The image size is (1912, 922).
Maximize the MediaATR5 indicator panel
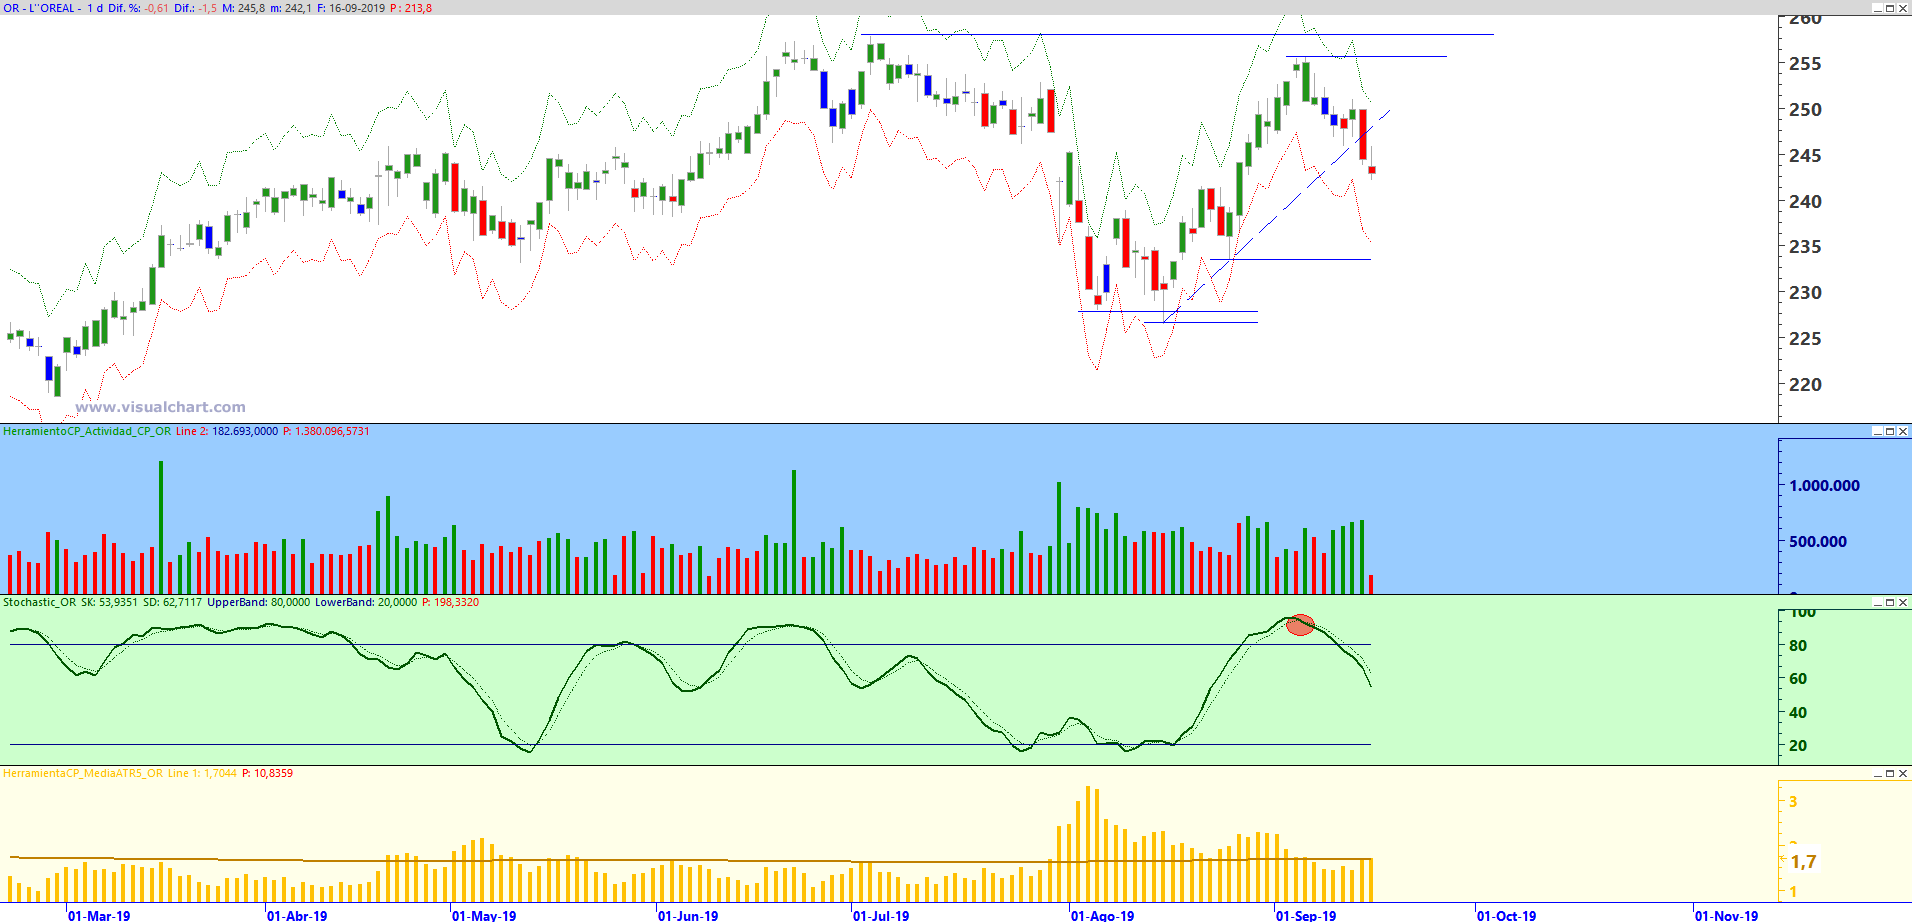coord(1890,773)
